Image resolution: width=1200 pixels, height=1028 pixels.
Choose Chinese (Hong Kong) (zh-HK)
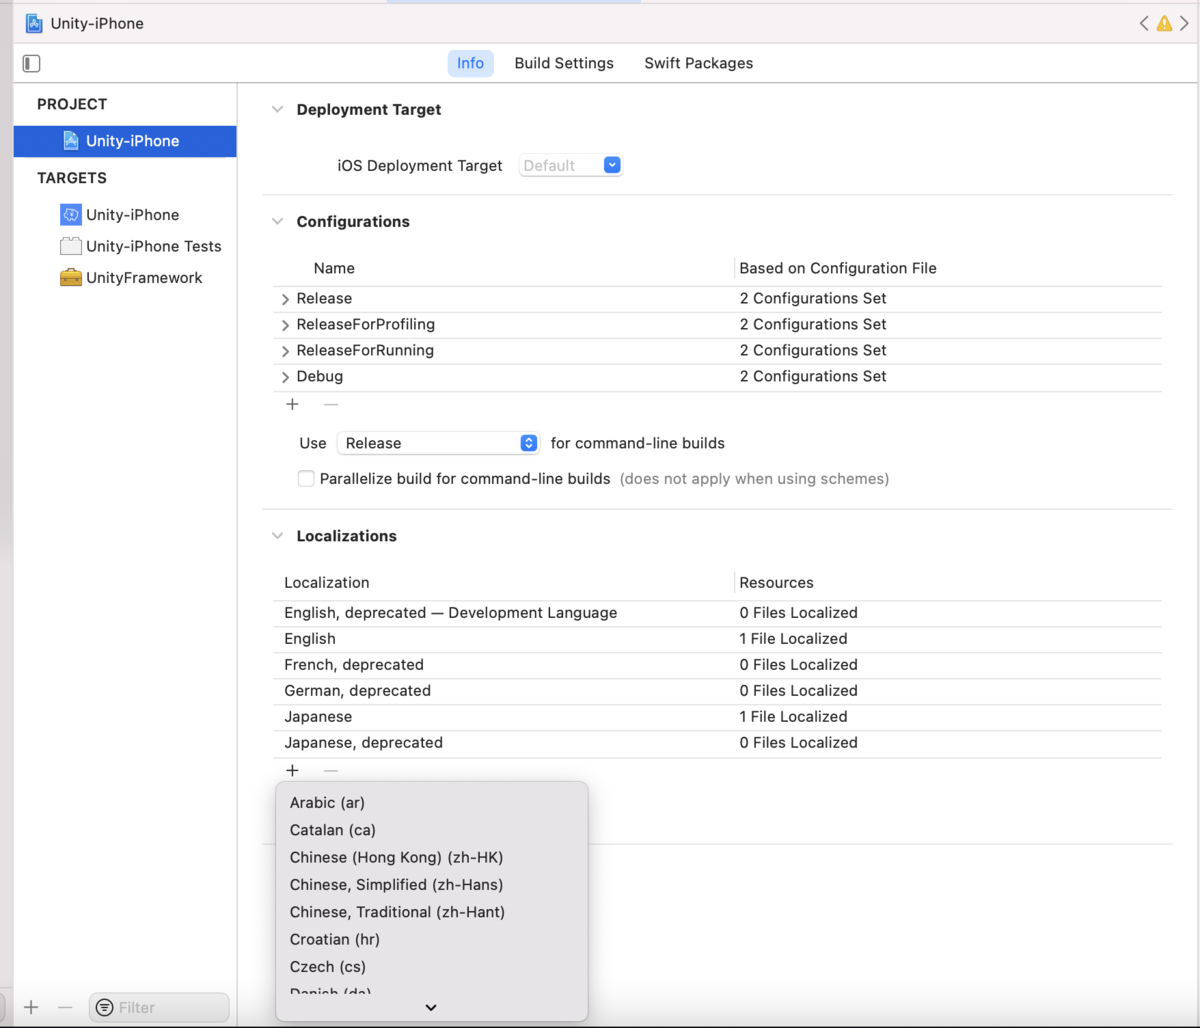[431, 857]
